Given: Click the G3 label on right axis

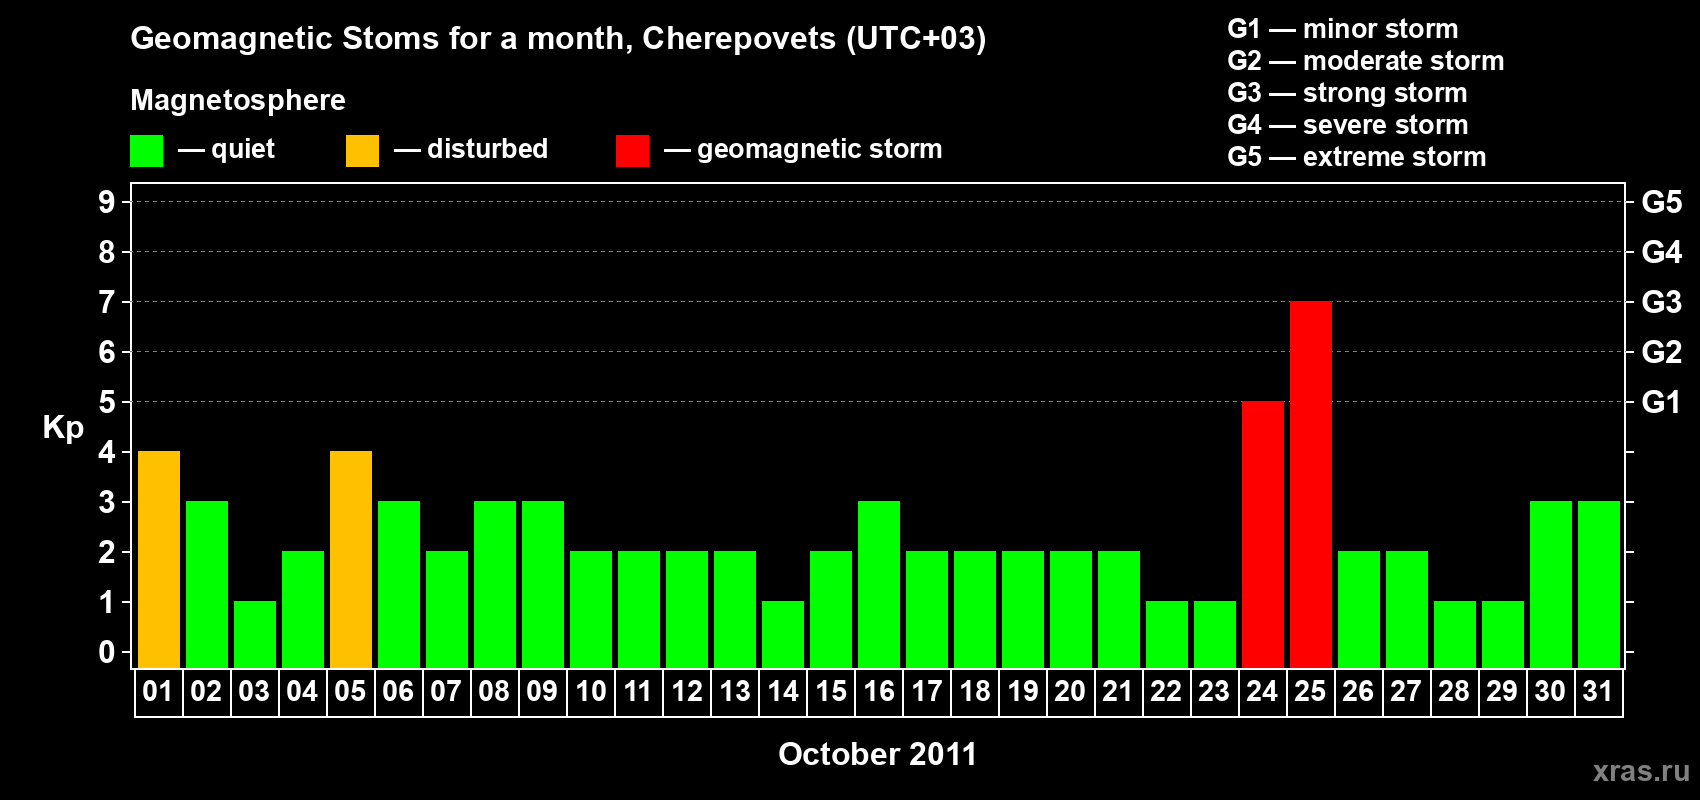Looking at the screenshot, I should 1662,302.
